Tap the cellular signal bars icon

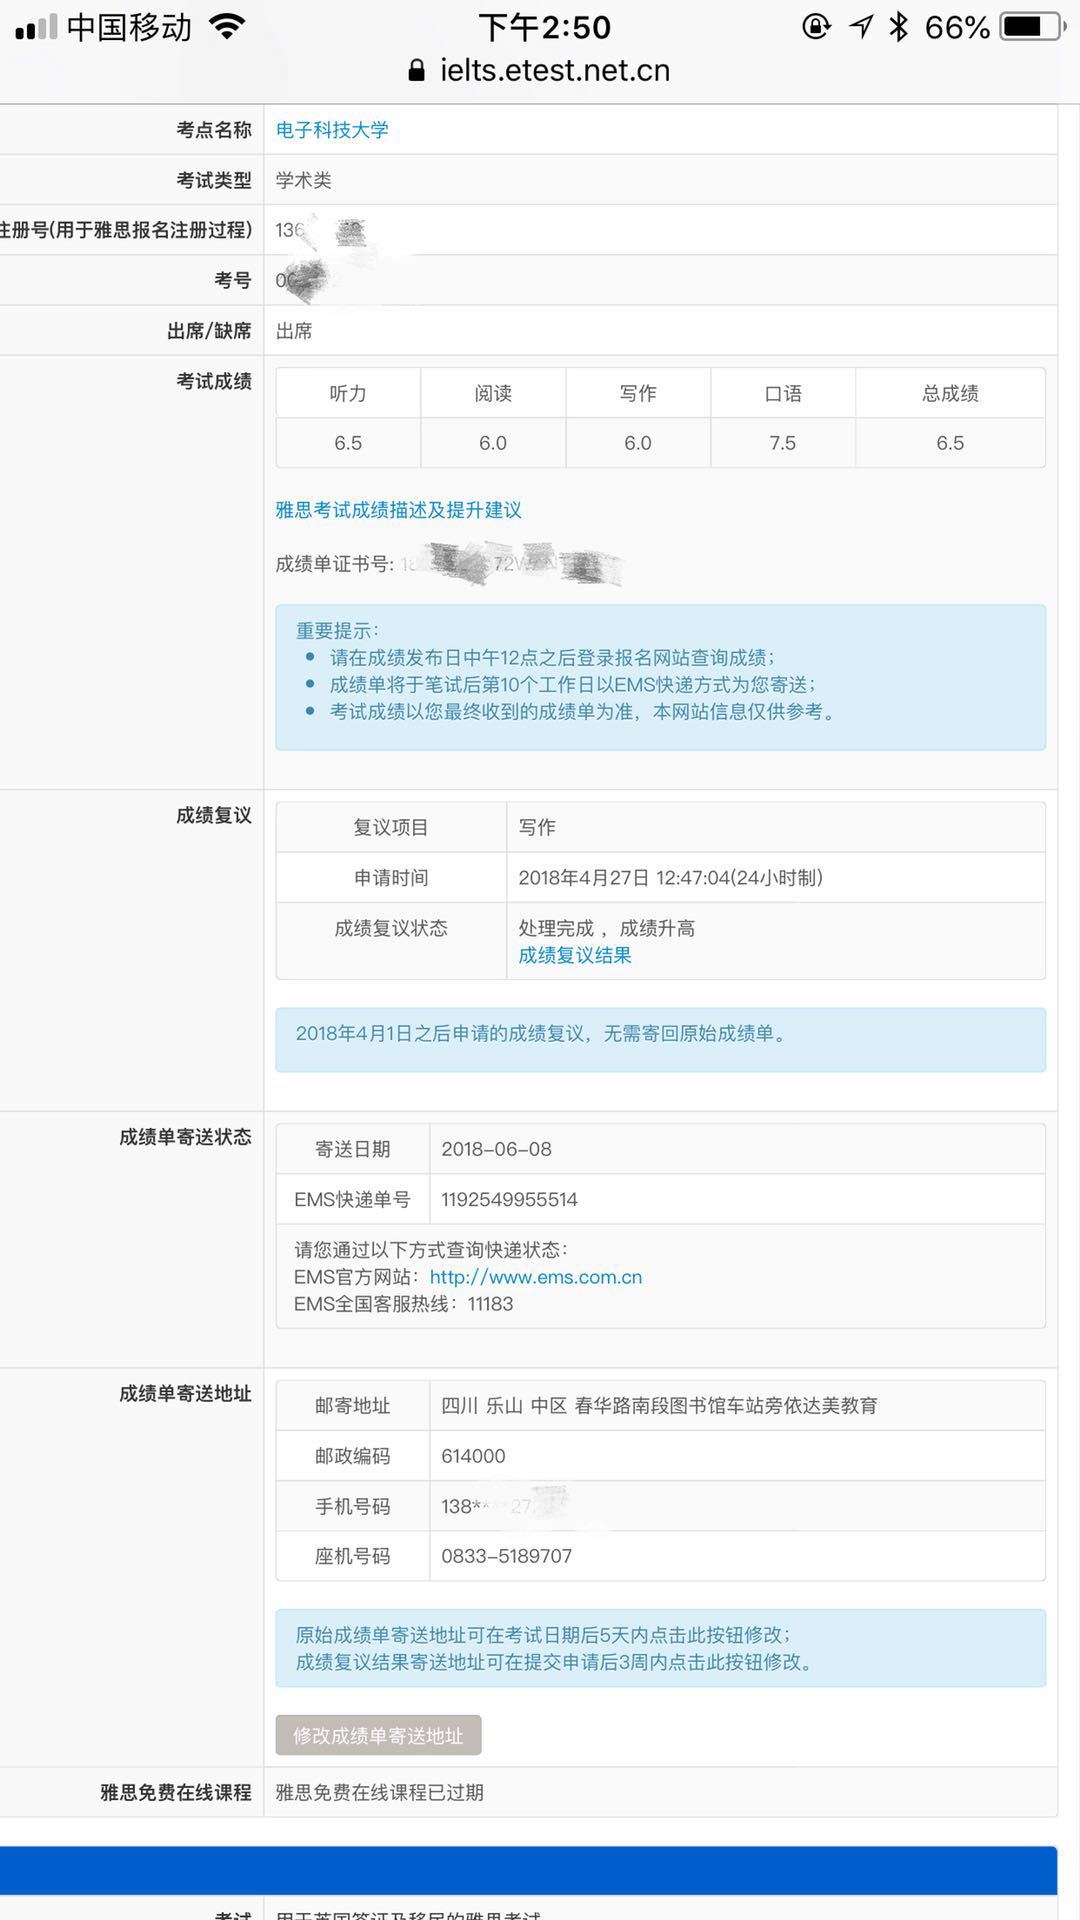pyautogui.click(x=37, y=27)
